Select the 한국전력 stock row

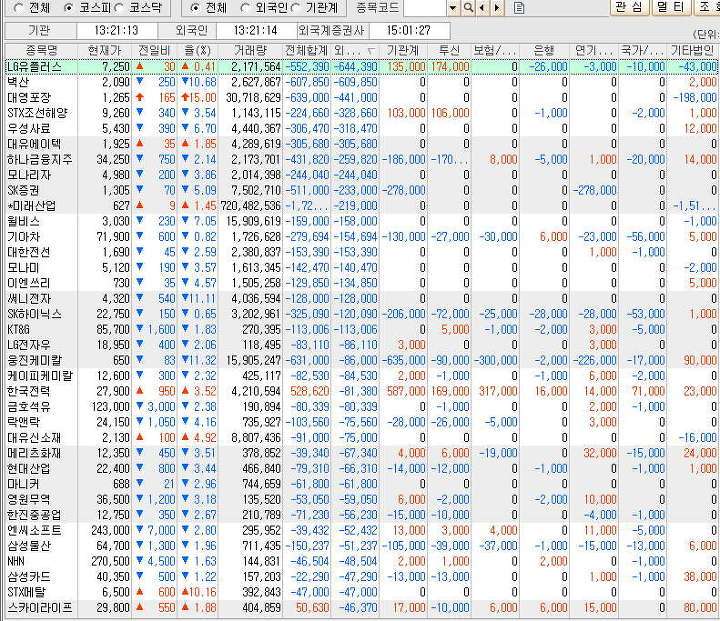coord(361,391)
